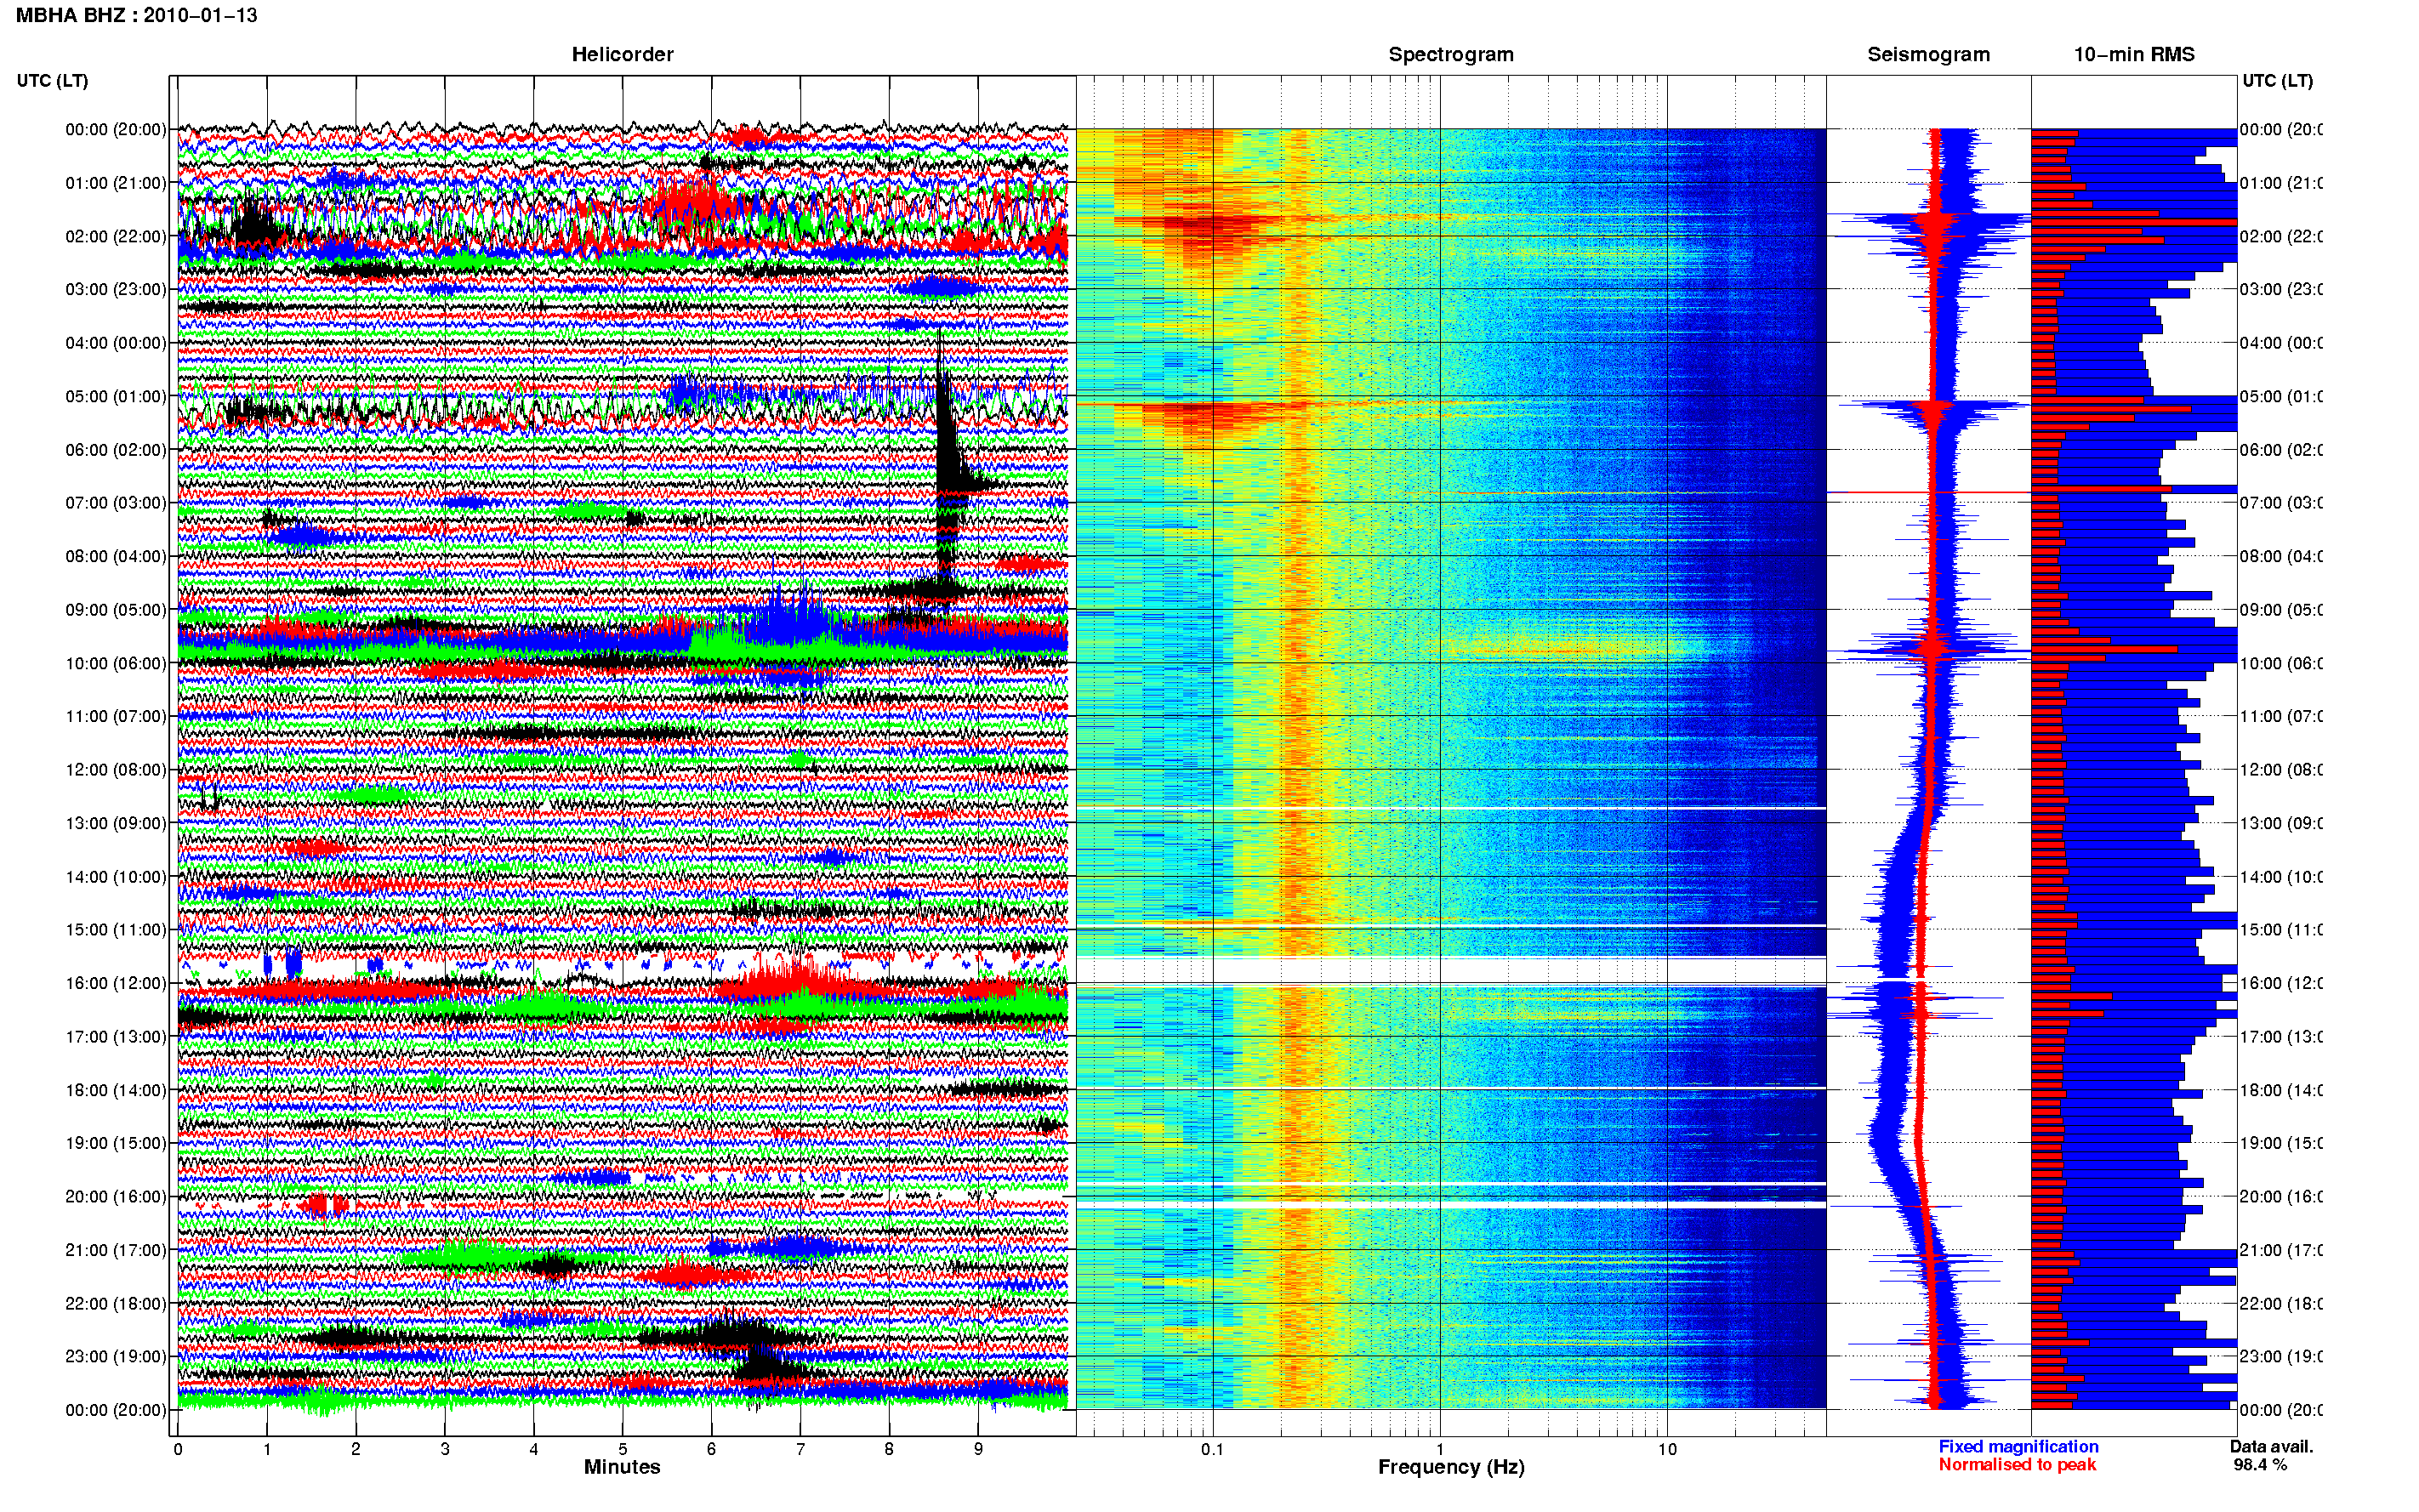Click the left '09:00 (05:00)' time label

(115, 609)
